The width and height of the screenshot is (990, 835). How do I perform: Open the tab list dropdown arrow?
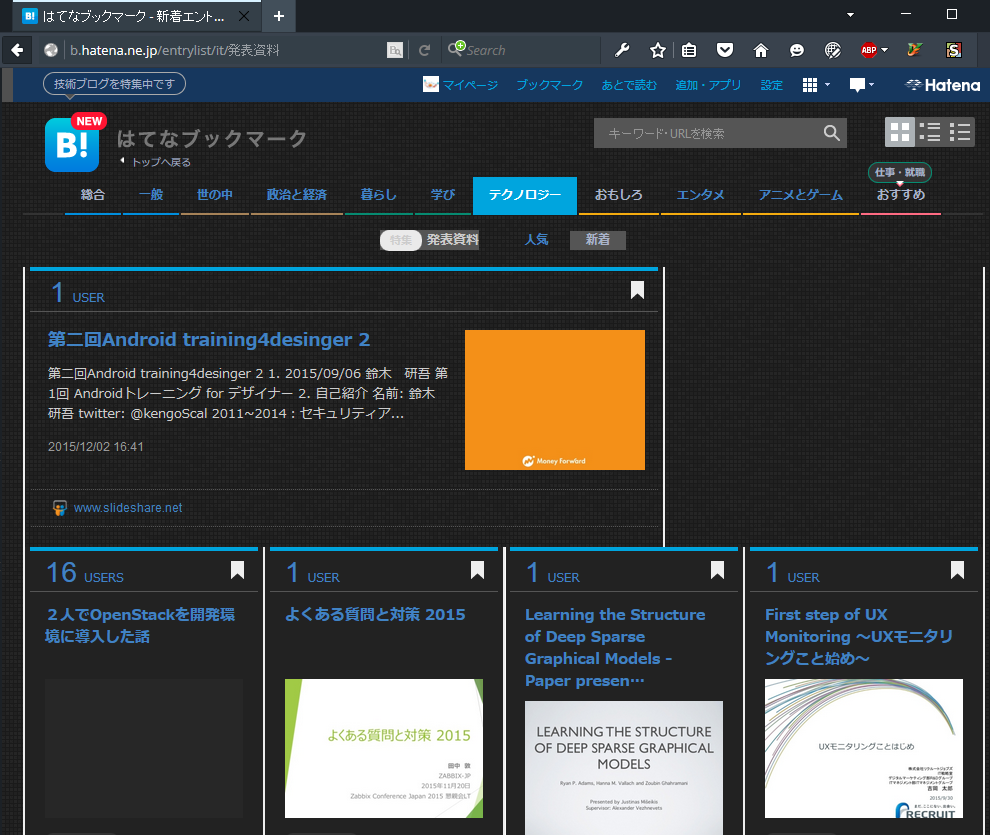(x=850, y=15)
